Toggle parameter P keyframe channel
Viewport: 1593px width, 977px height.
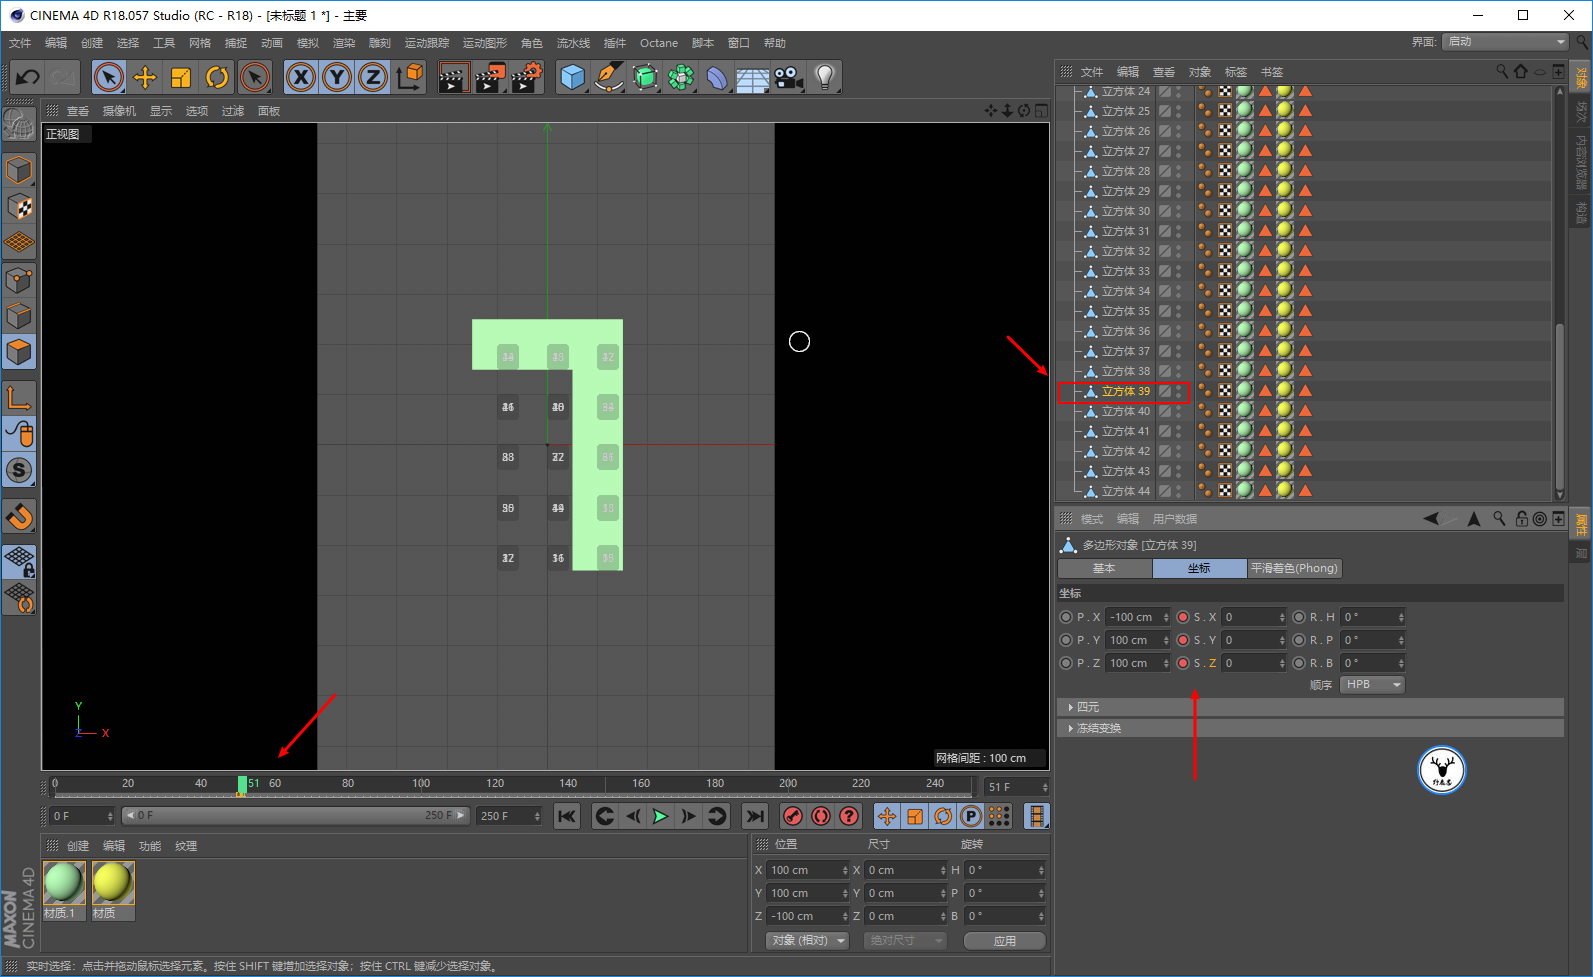click(x=971, y=816)
